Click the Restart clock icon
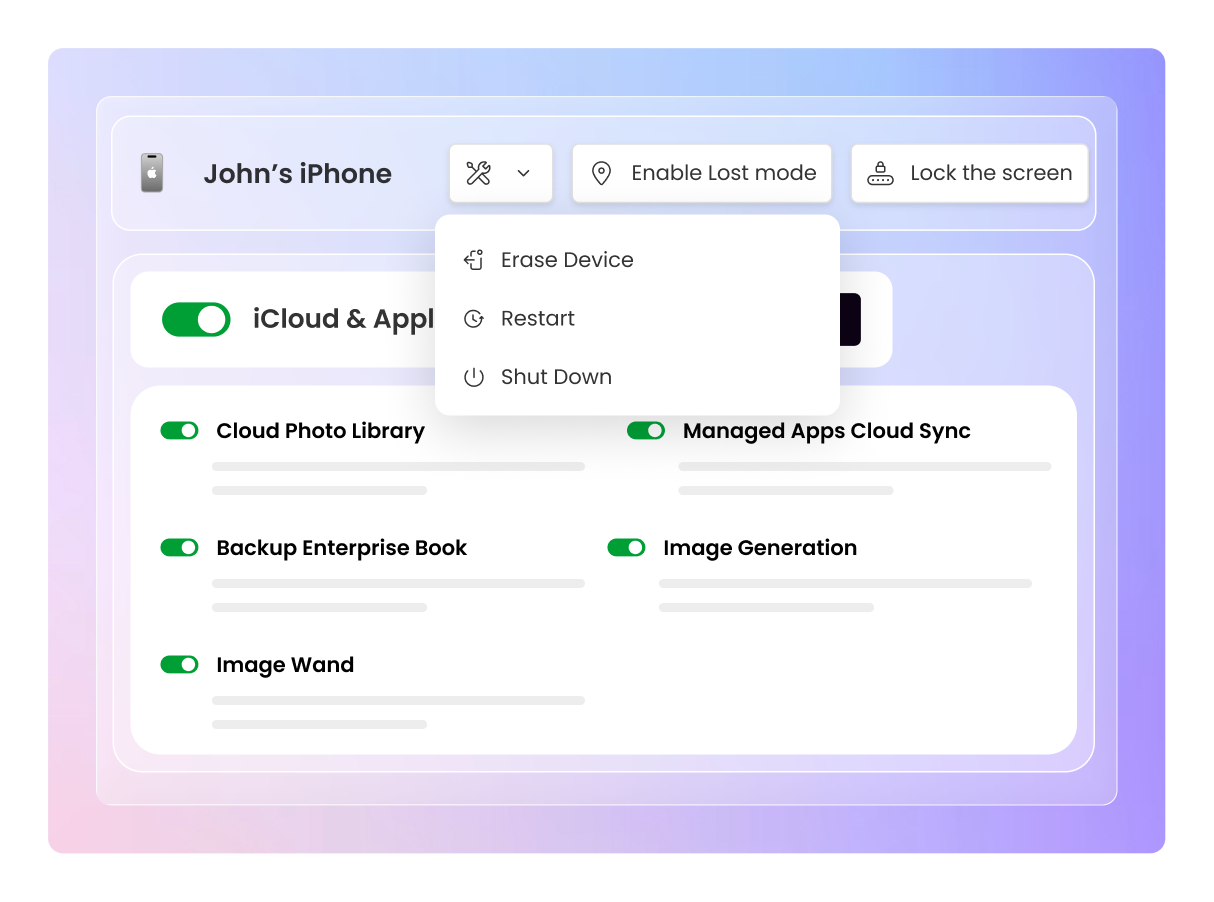 click(x=473, y=319)
